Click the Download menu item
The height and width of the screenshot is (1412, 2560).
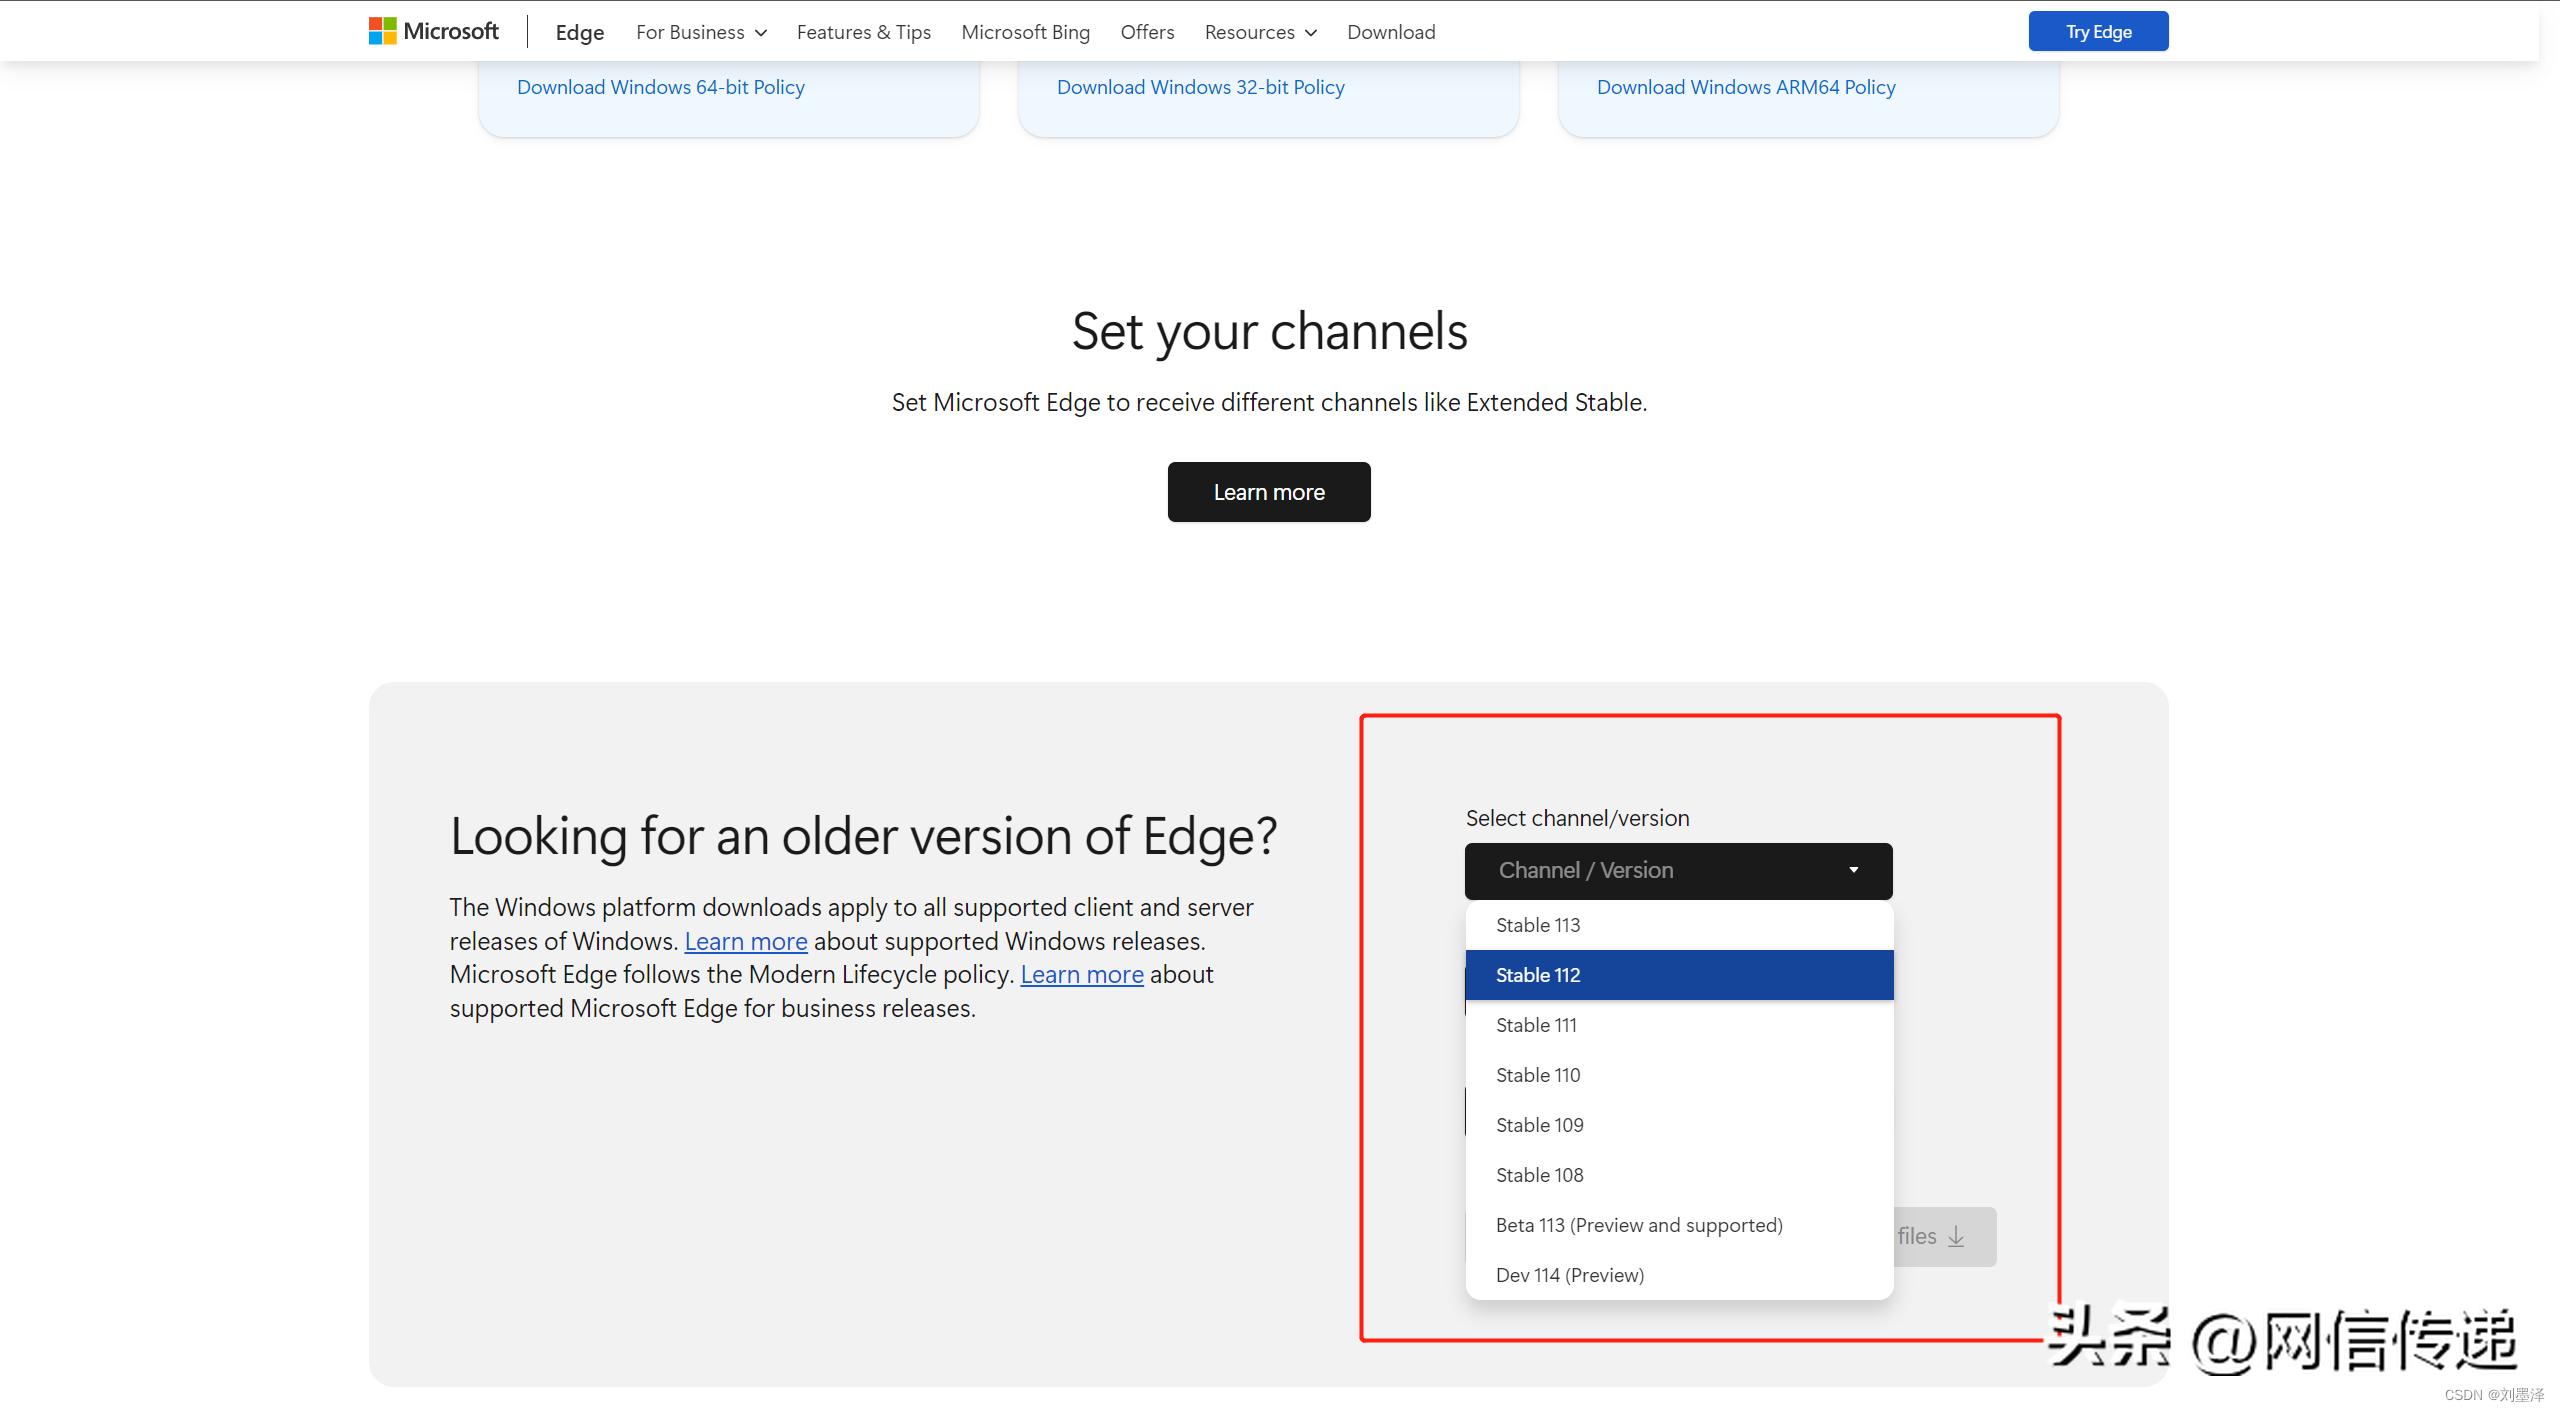1391,31
